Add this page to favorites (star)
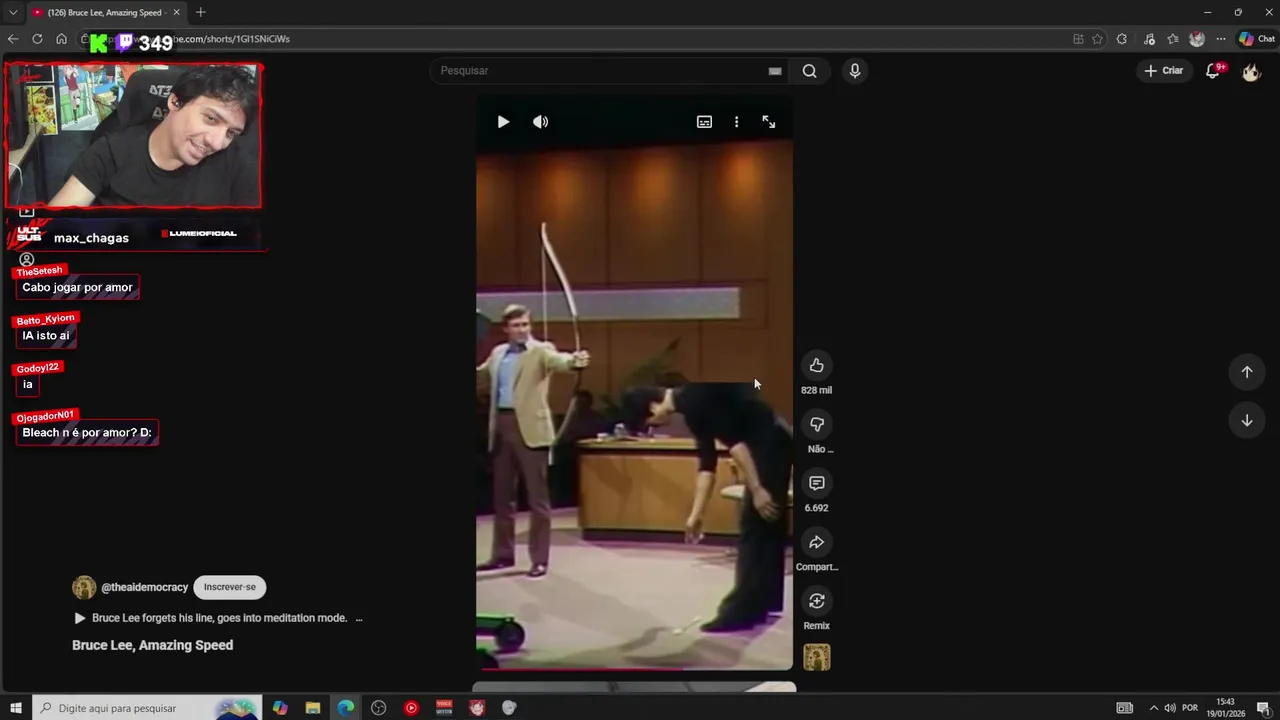 point(1097,39)
